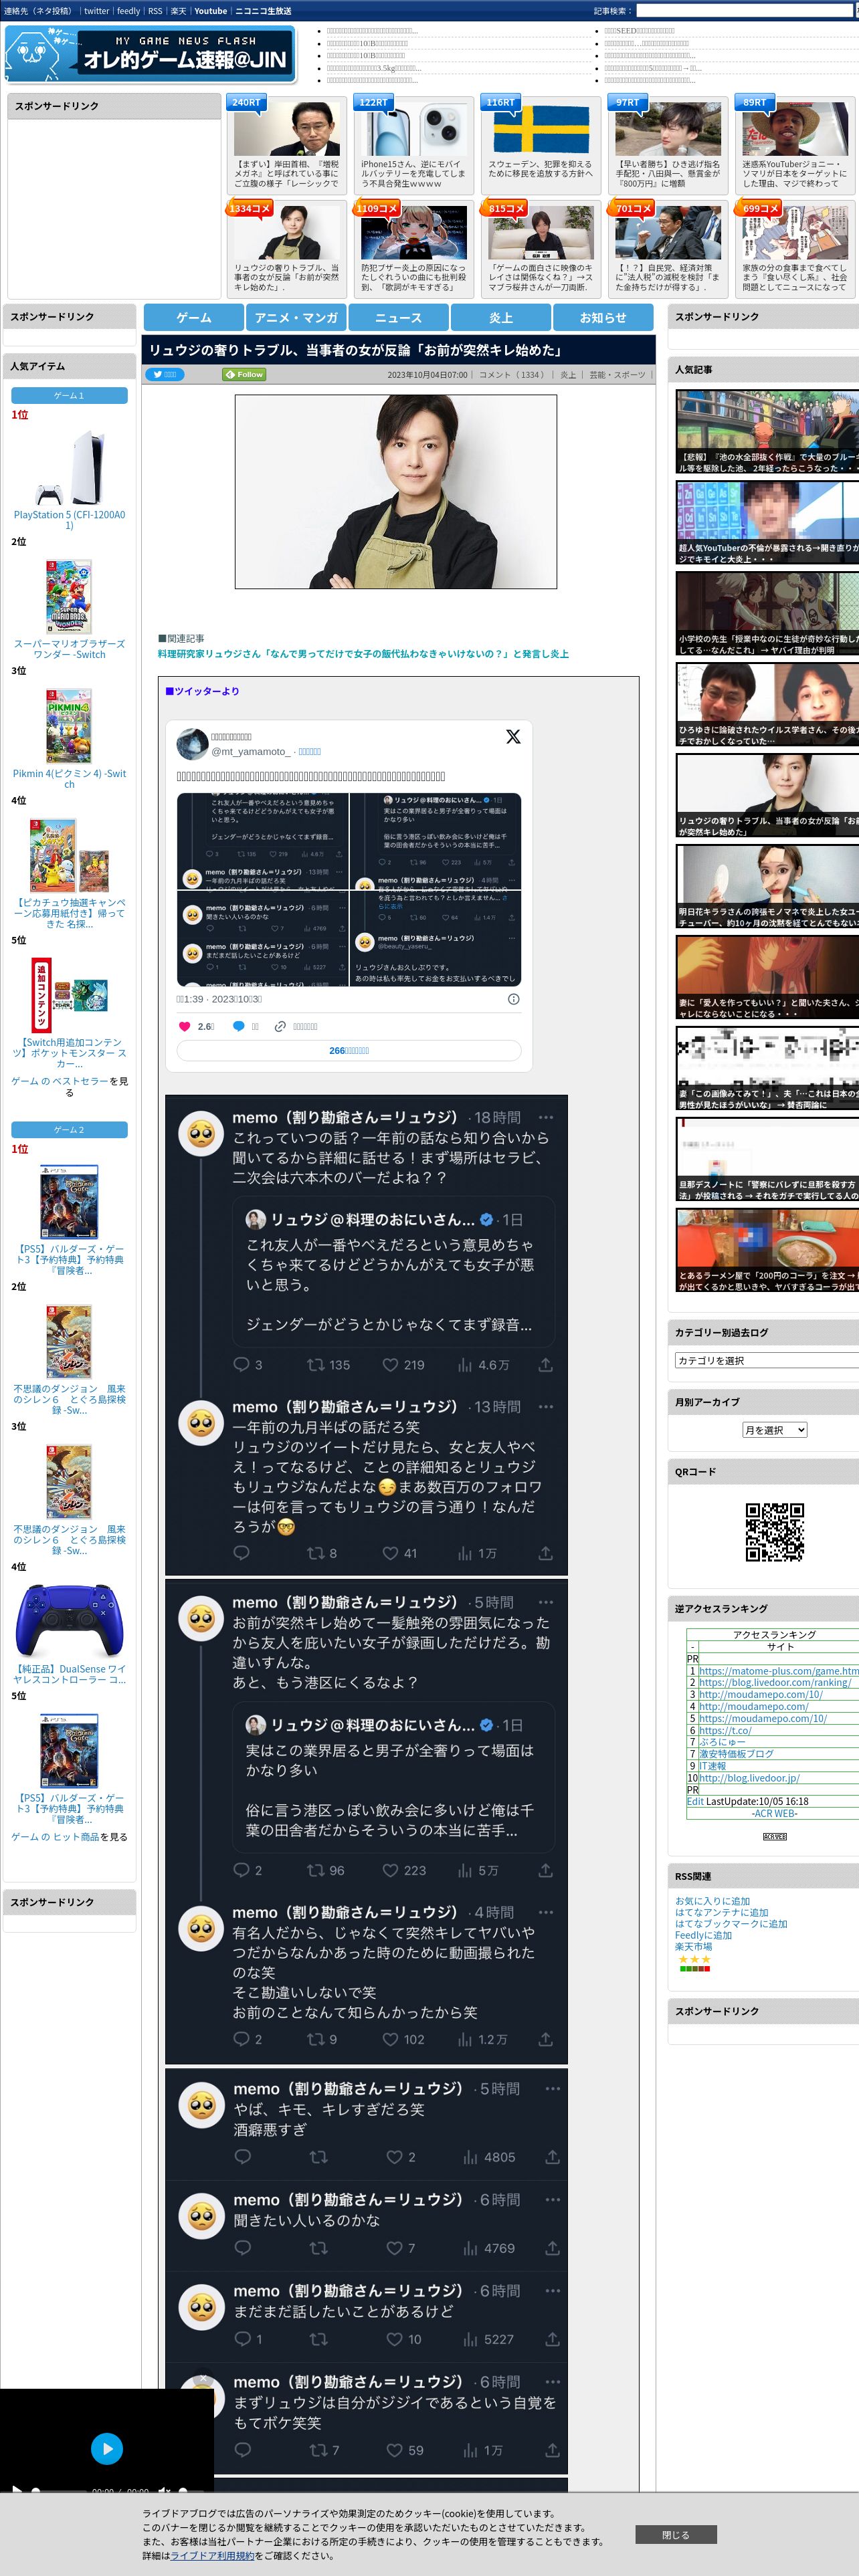The height and width of the screenshot is (2576, 859).
Task: Open the コメント（1334） link
Action: click(511, 375)
